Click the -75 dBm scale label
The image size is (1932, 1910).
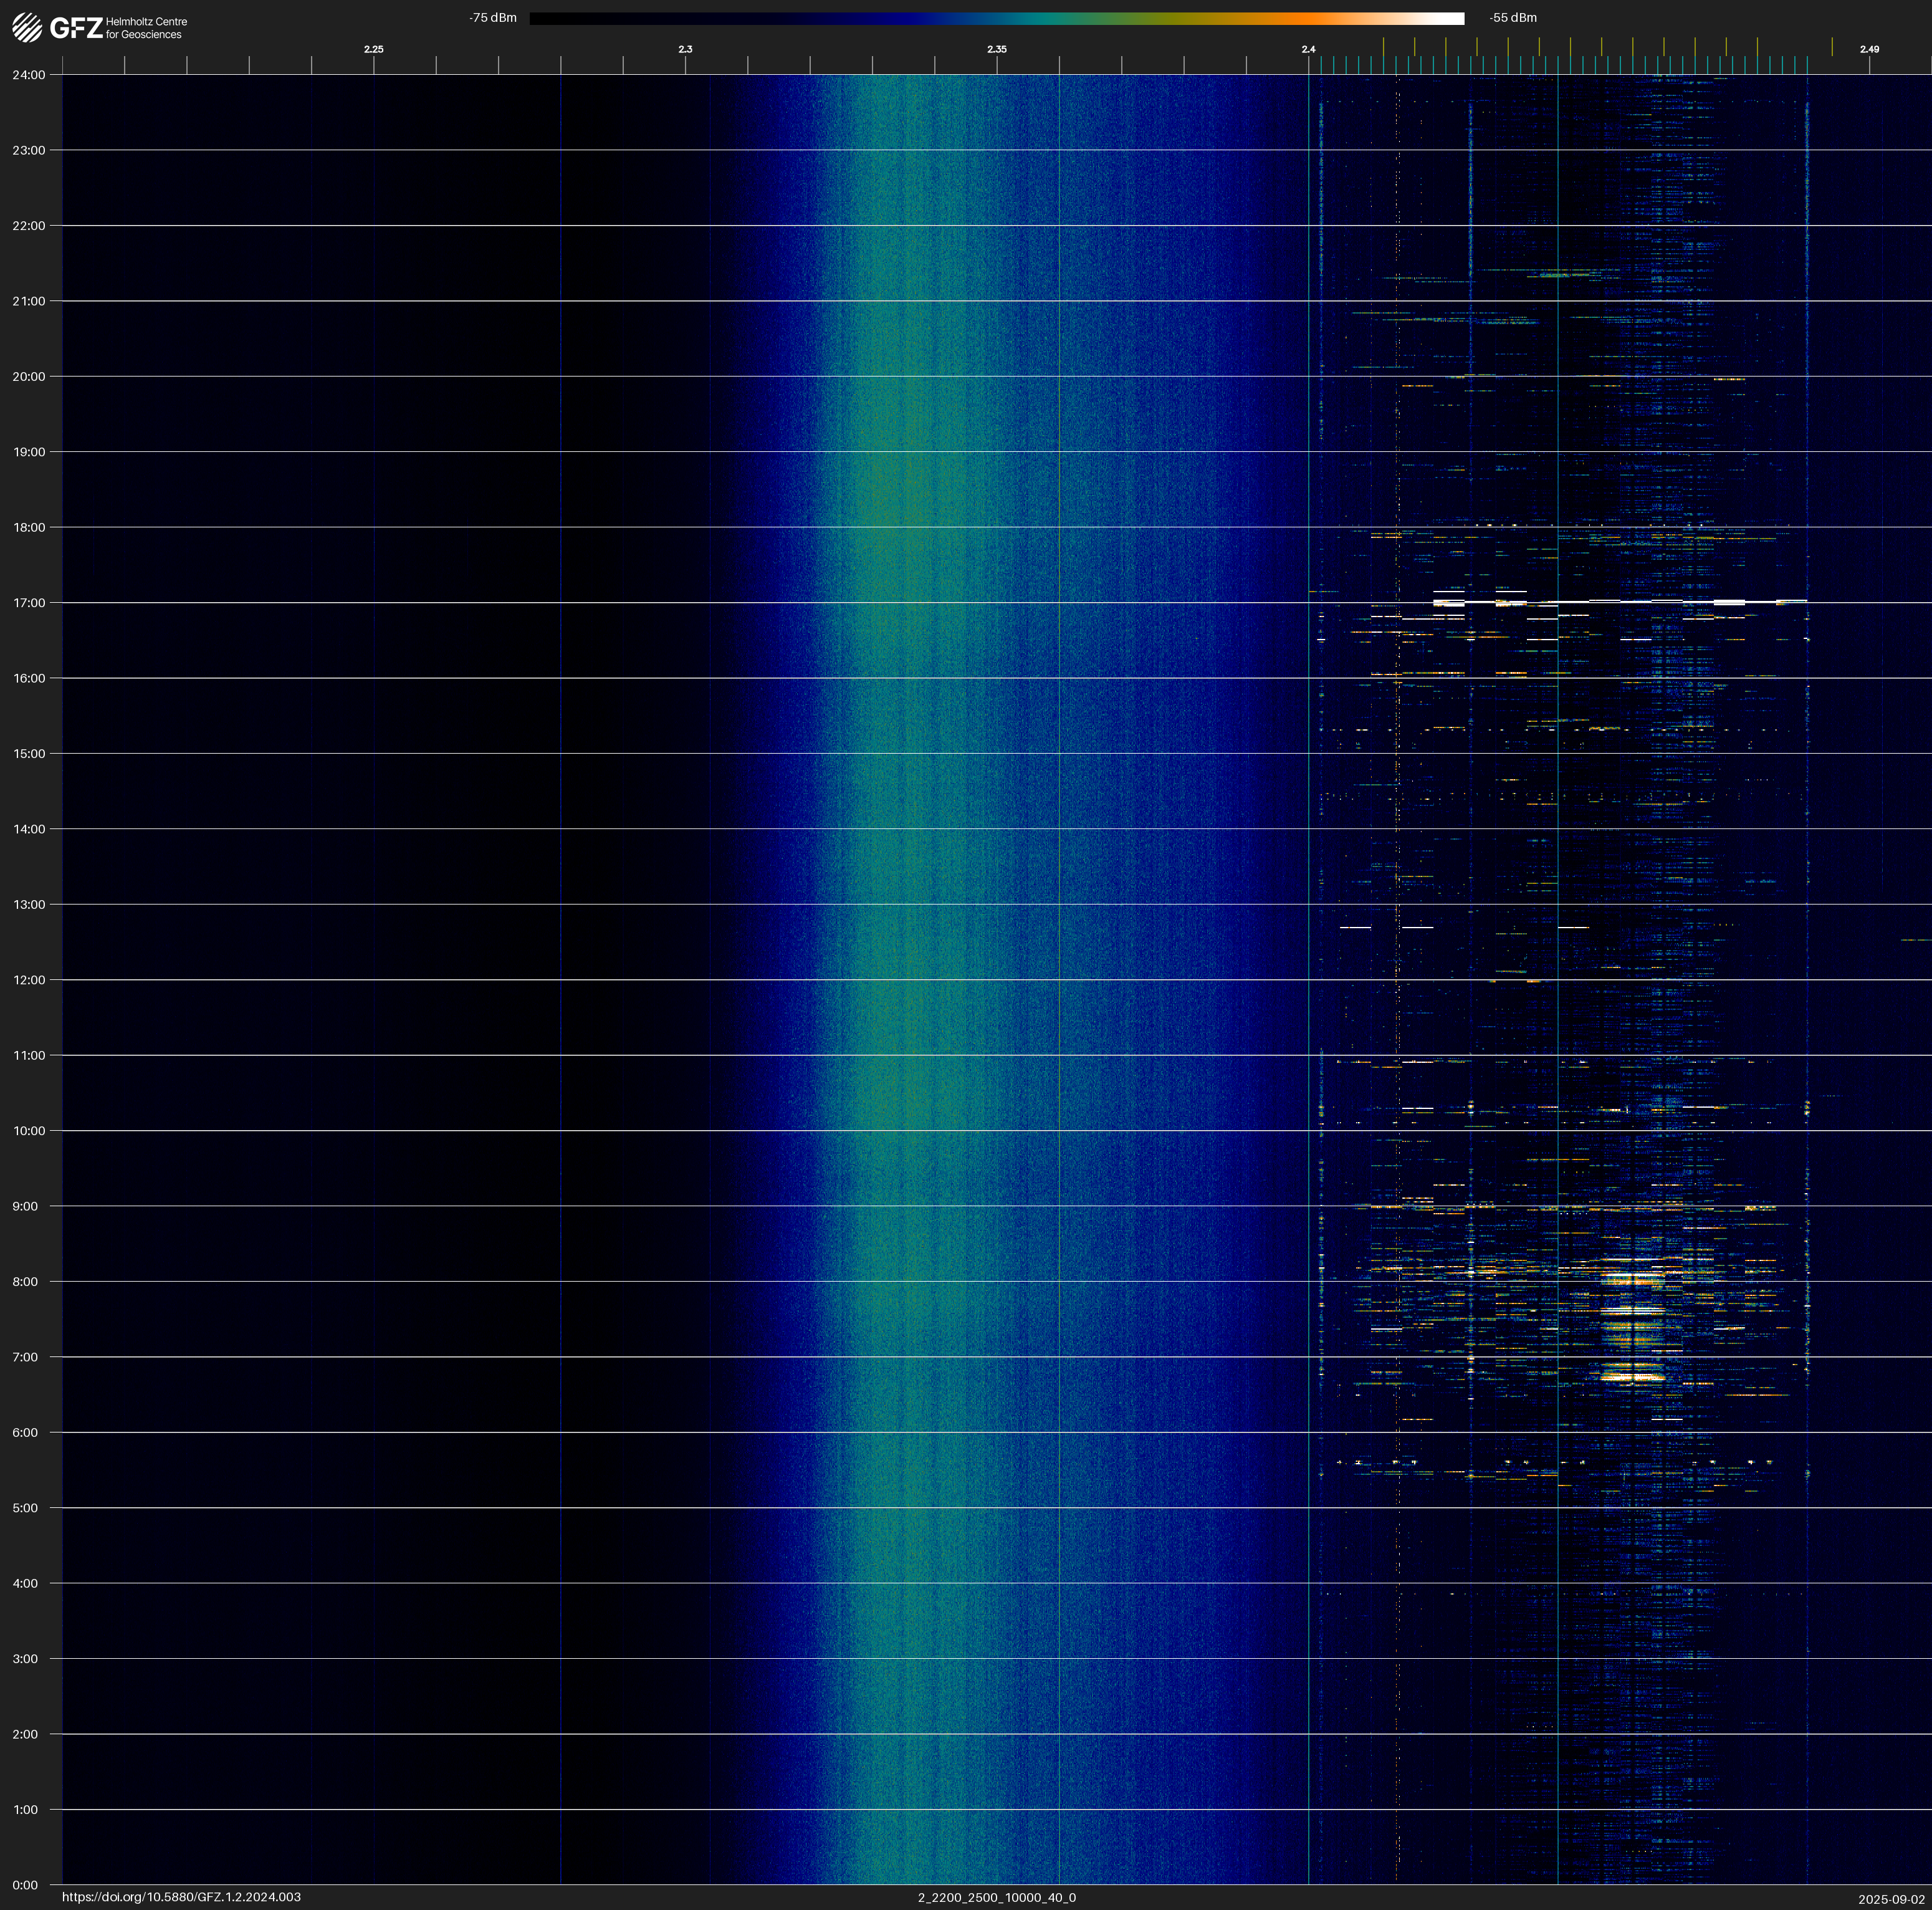[x=493, y=18]
